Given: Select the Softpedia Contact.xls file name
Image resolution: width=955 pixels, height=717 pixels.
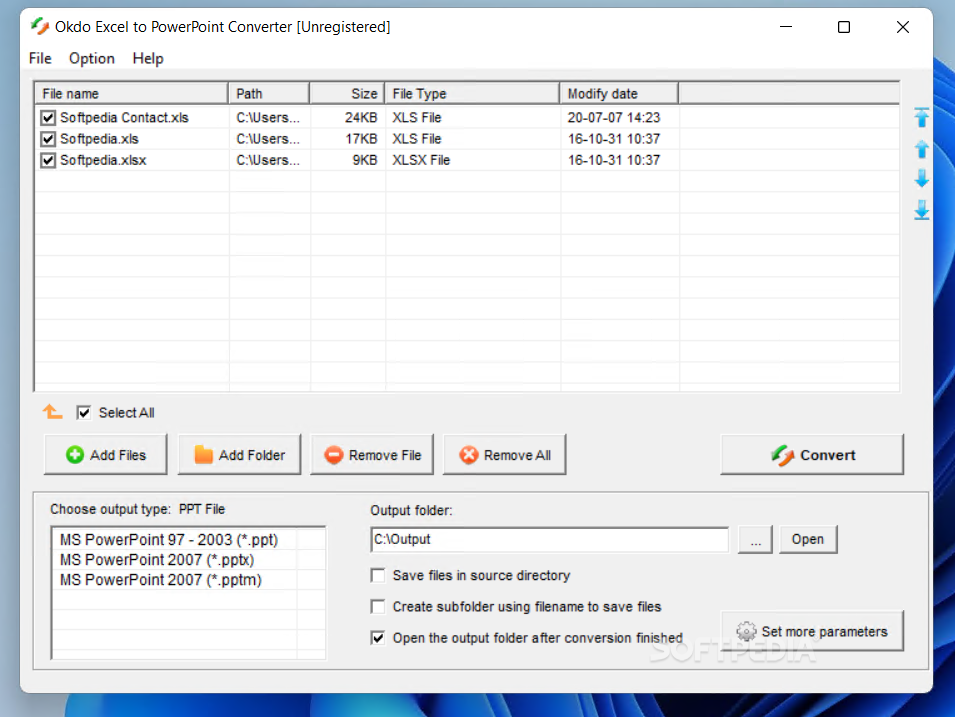Looking at the screenshot, I should (124, 118).
